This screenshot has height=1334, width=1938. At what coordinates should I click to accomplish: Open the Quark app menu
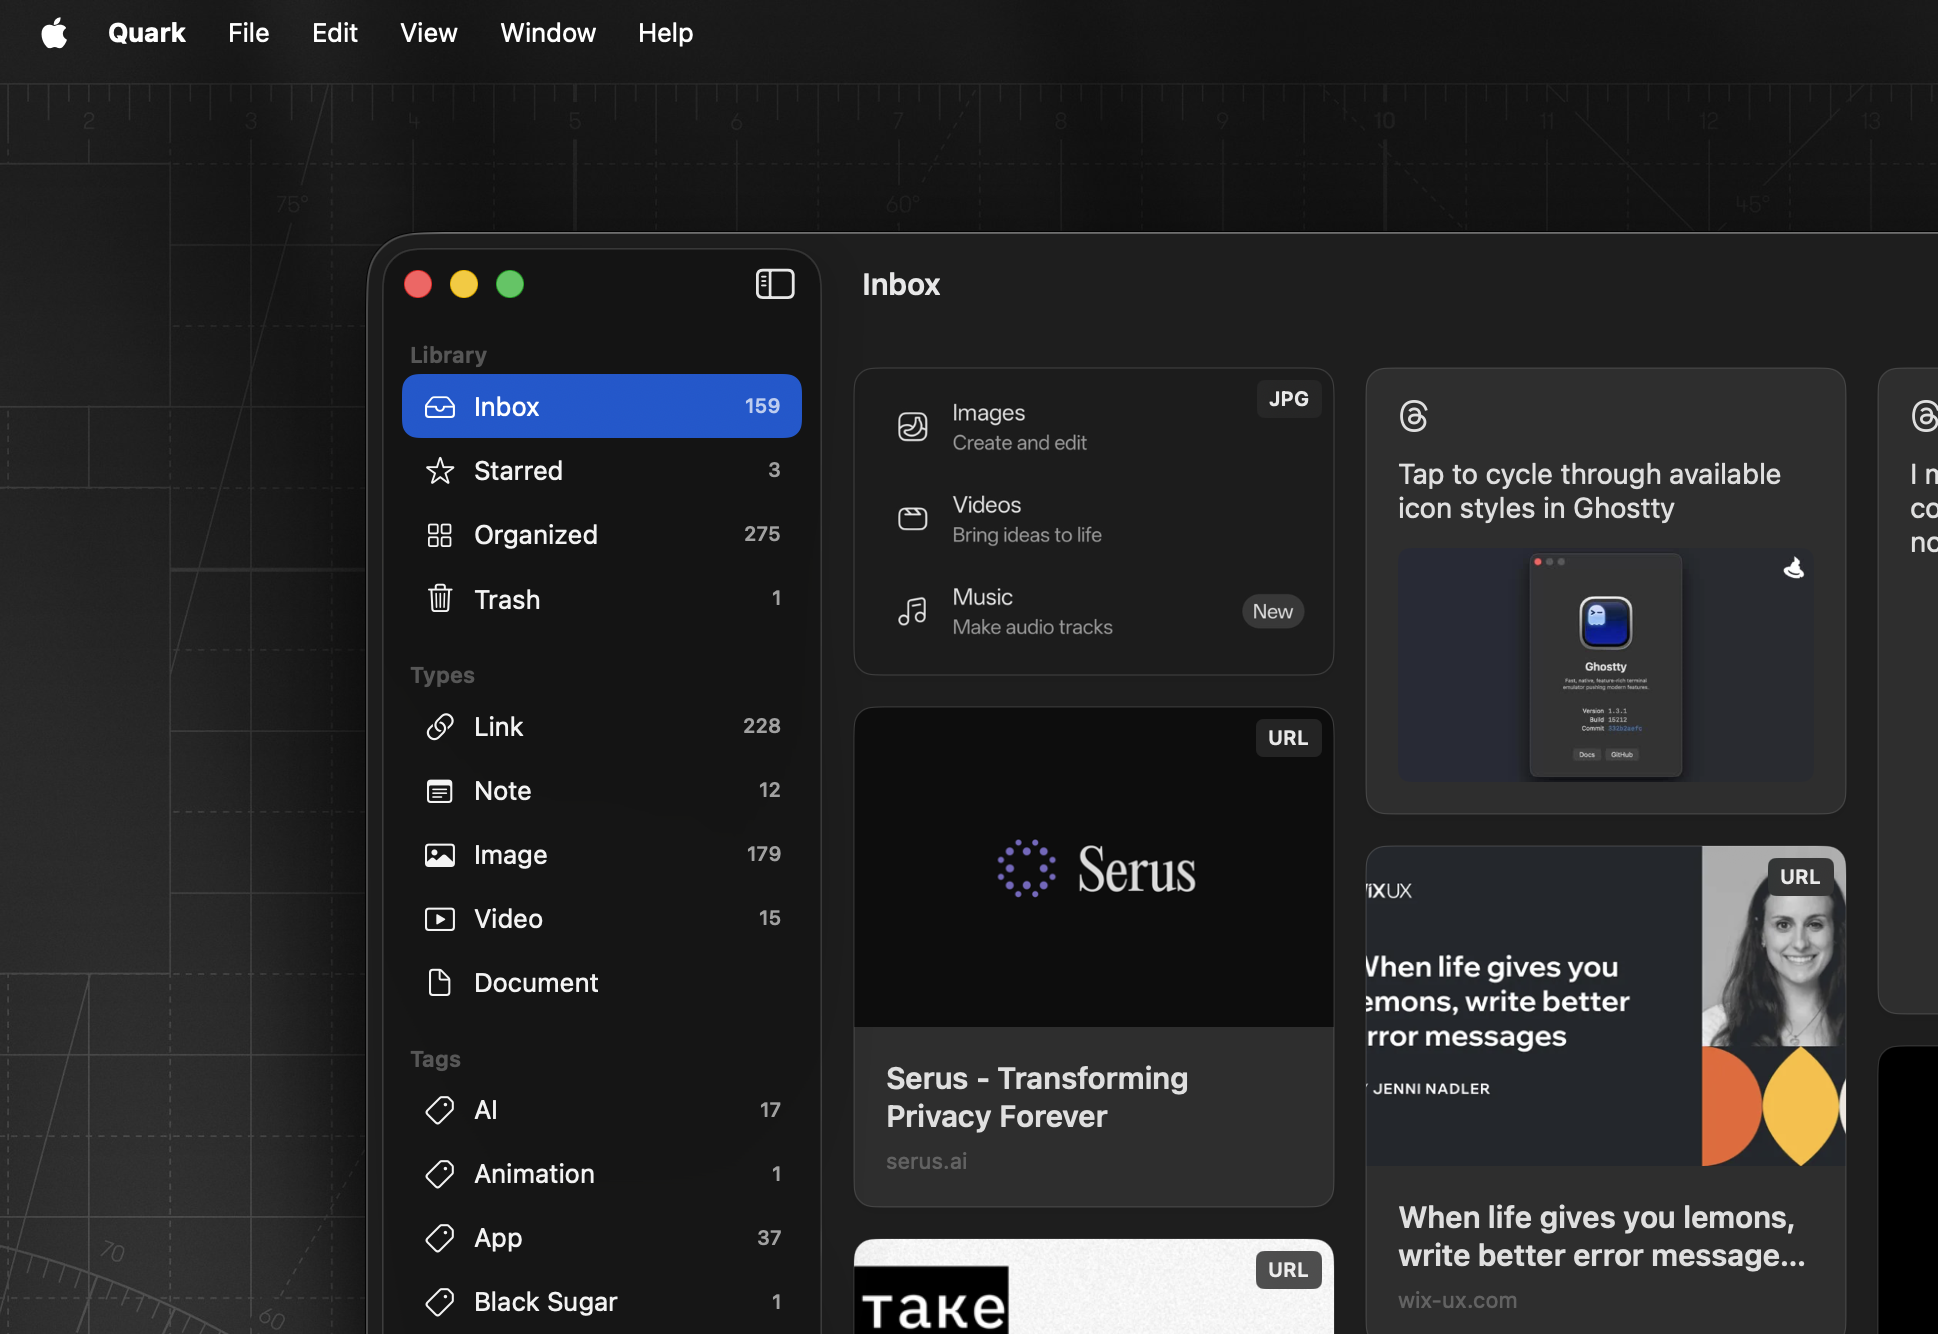(x=147, y=33)
